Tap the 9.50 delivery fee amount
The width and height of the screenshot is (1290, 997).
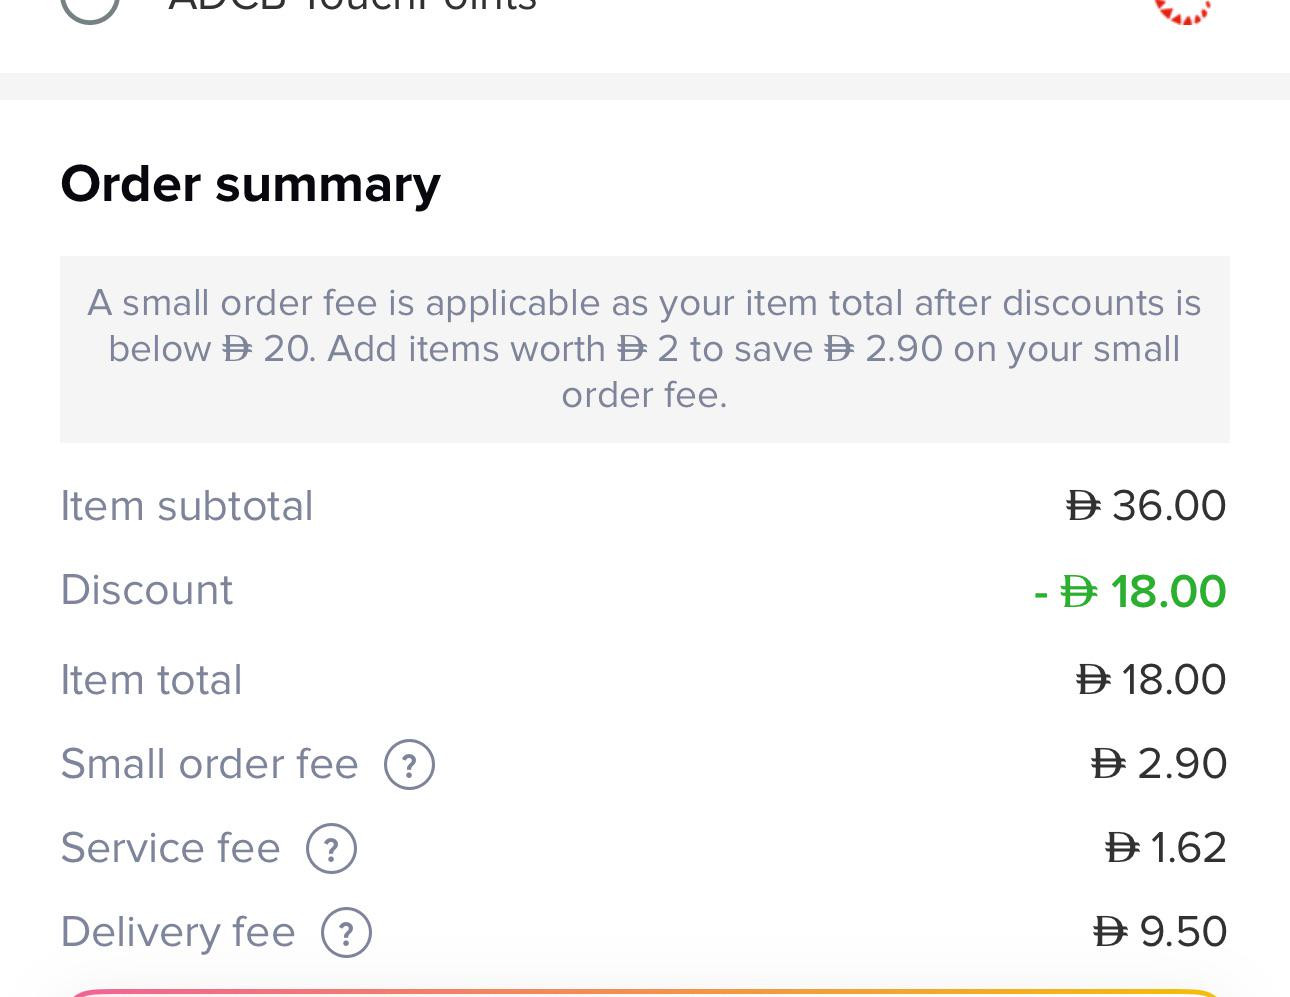1160,932
